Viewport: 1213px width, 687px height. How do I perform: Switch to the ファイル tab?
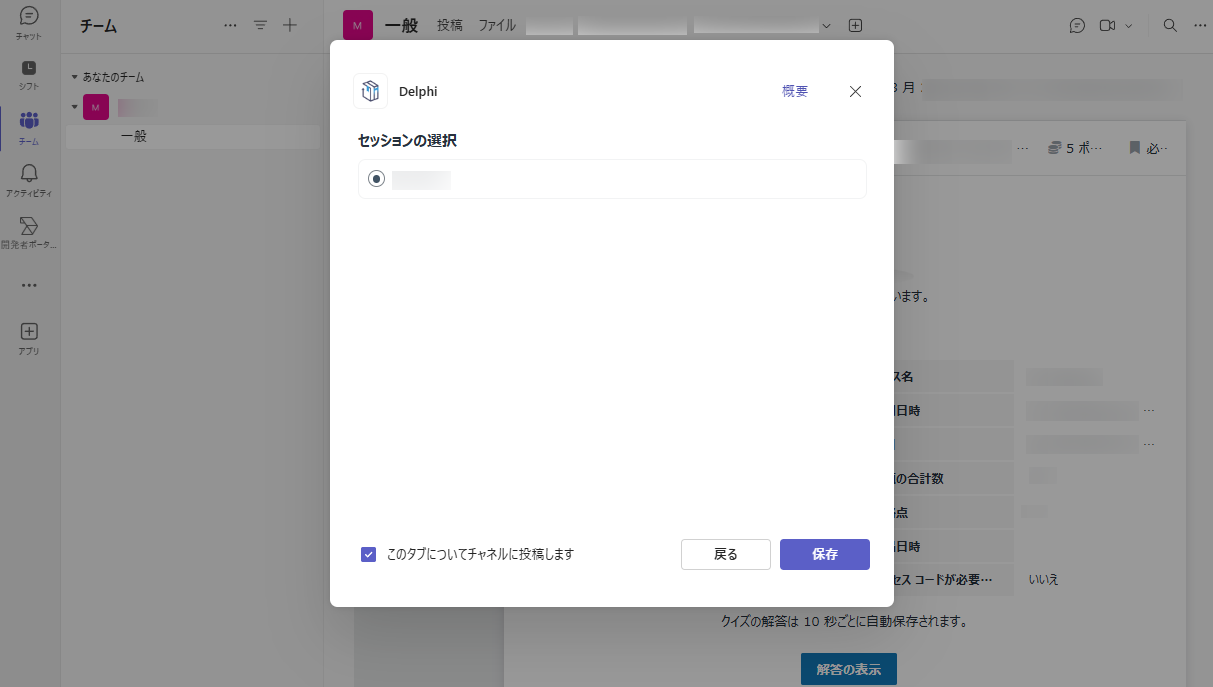point(497,26)
